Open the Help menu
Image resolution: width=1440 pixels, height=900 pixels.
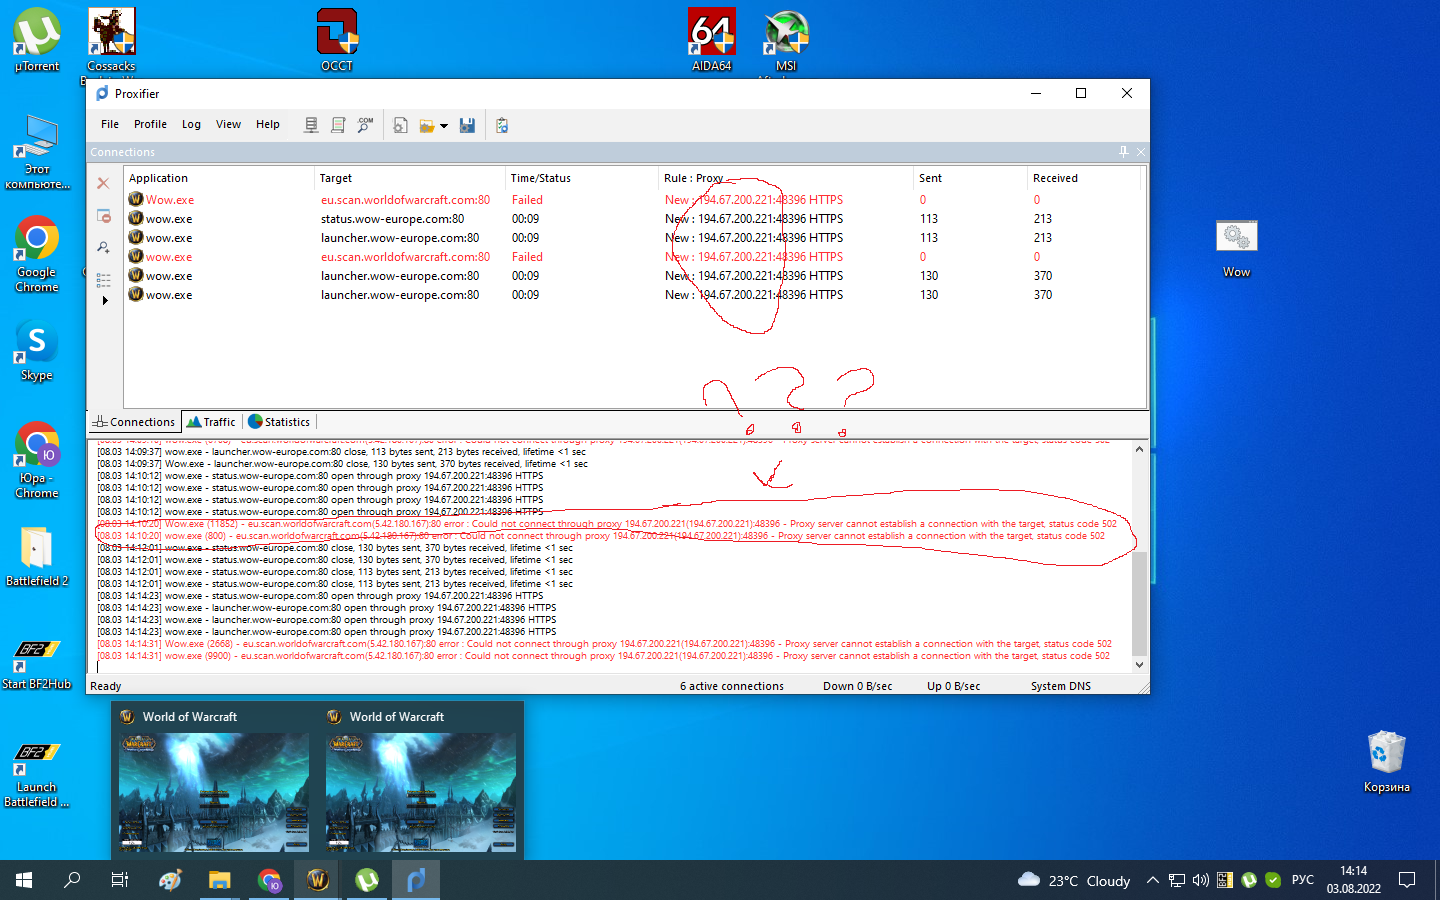268,124
